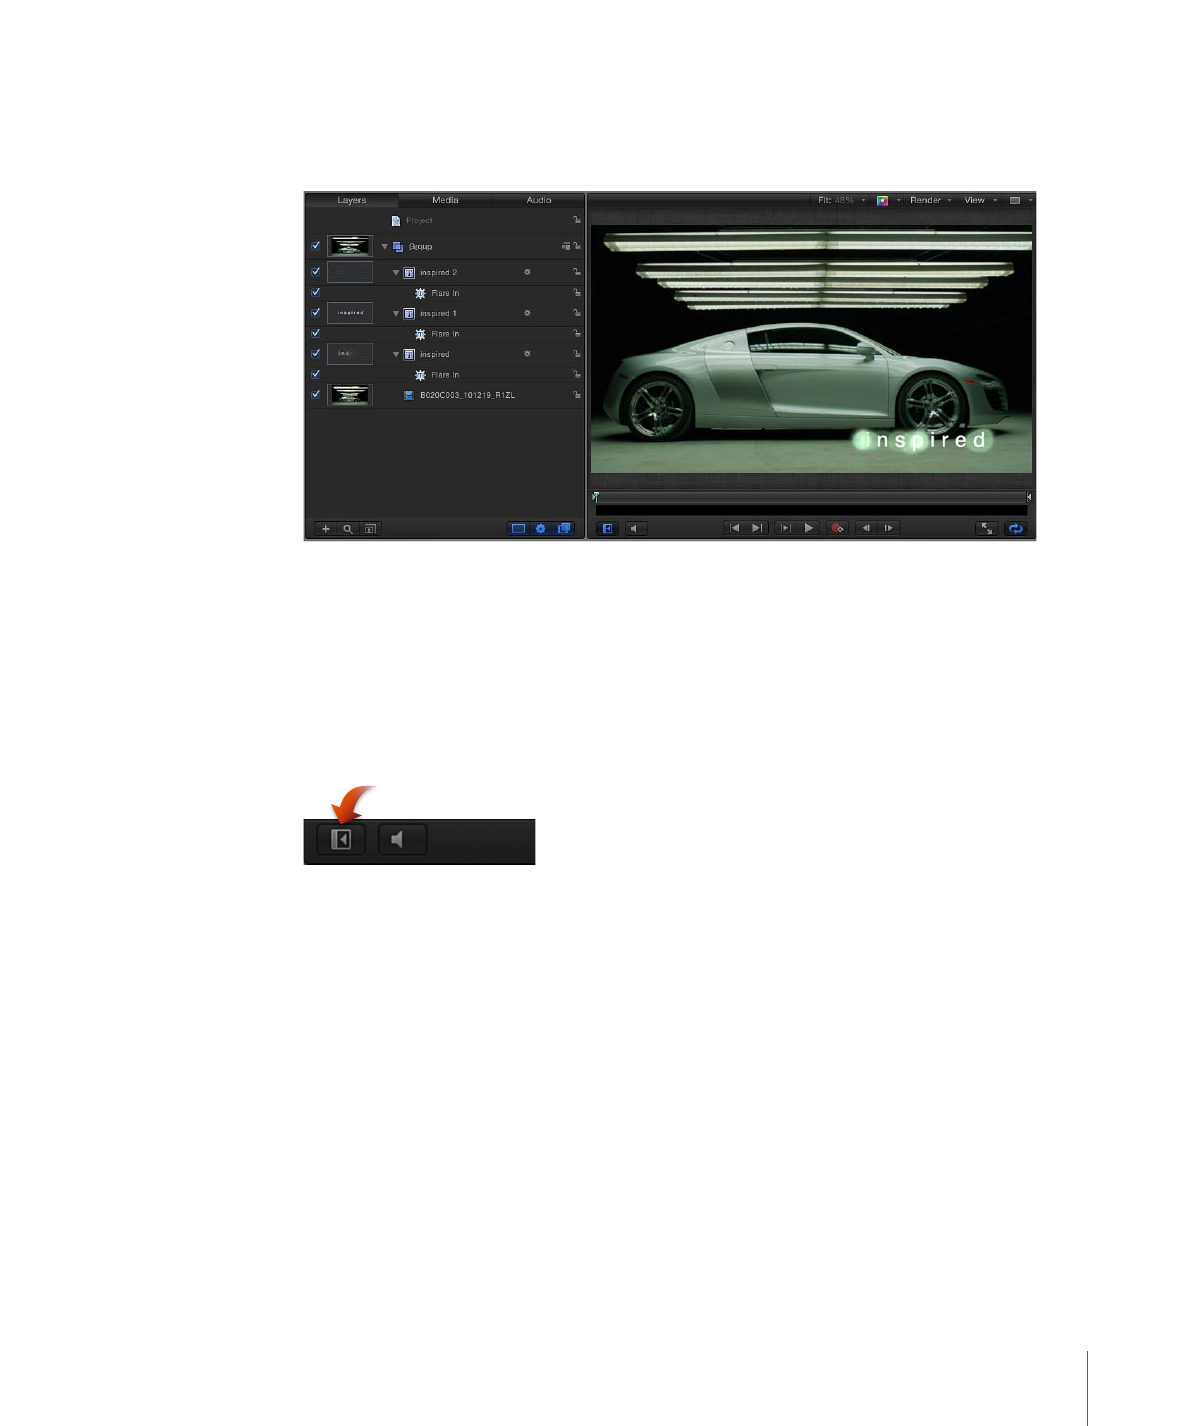Toggle the blue gear Show Behaviors button
Screen dimensions: 1188x1426
540,529
